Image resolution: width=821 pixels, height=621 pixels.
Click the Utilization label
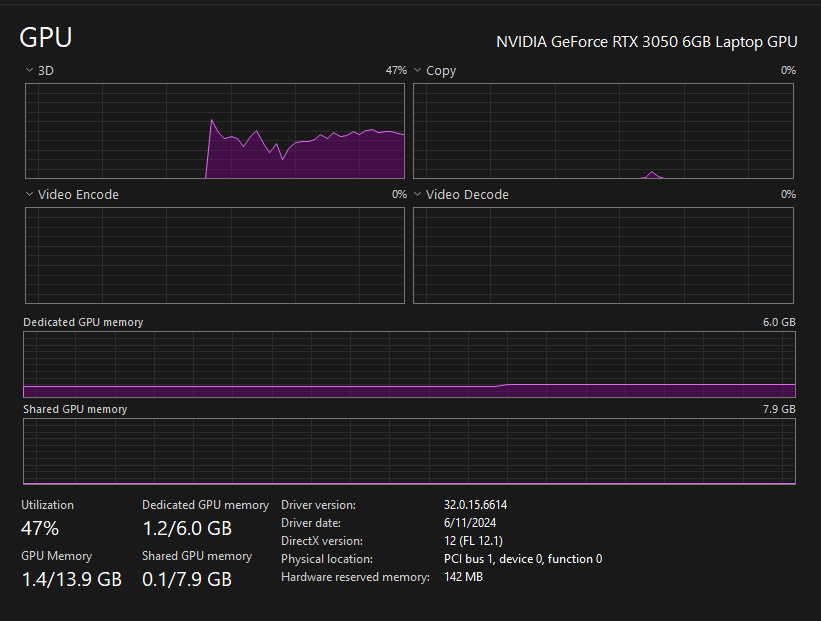(x=47, y=505)
